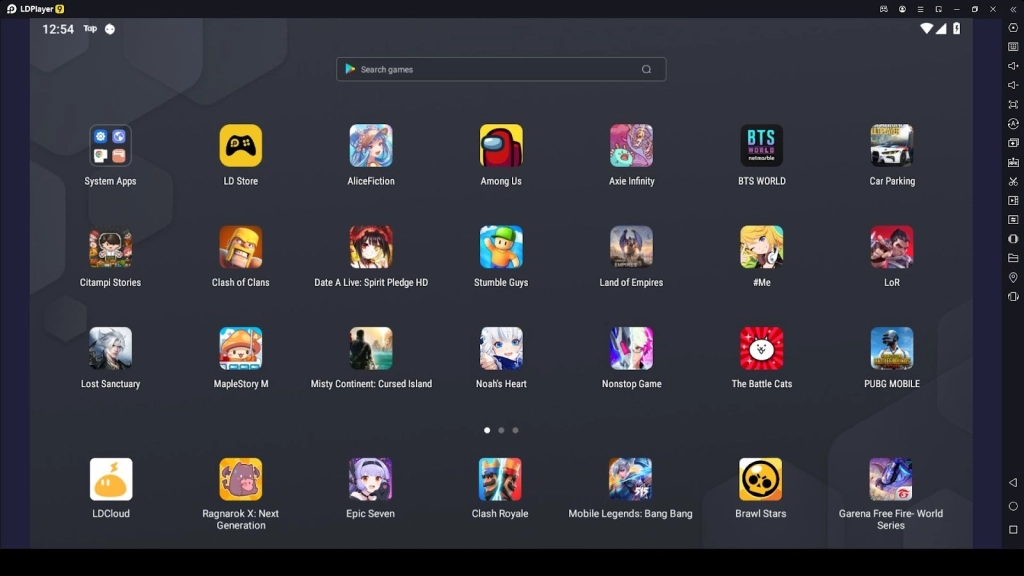Open the shared folder sidebar icon
The width and height of the screenshot is (1024, 576).
click(x=1013, y=258)
